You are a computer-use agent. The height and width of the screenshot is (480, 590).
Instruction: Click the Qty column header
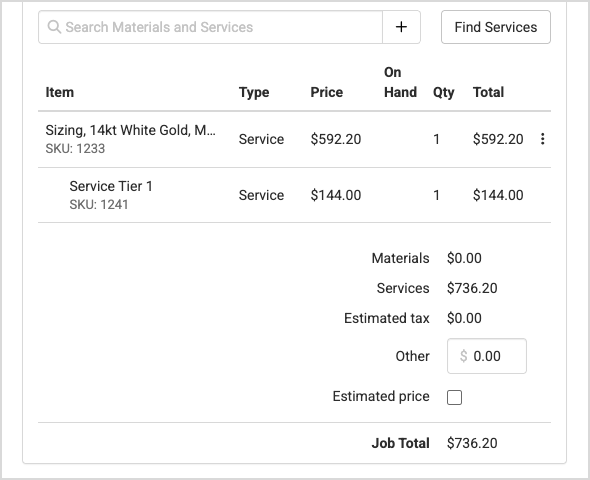pyautogui.click(x=444, y=92)
